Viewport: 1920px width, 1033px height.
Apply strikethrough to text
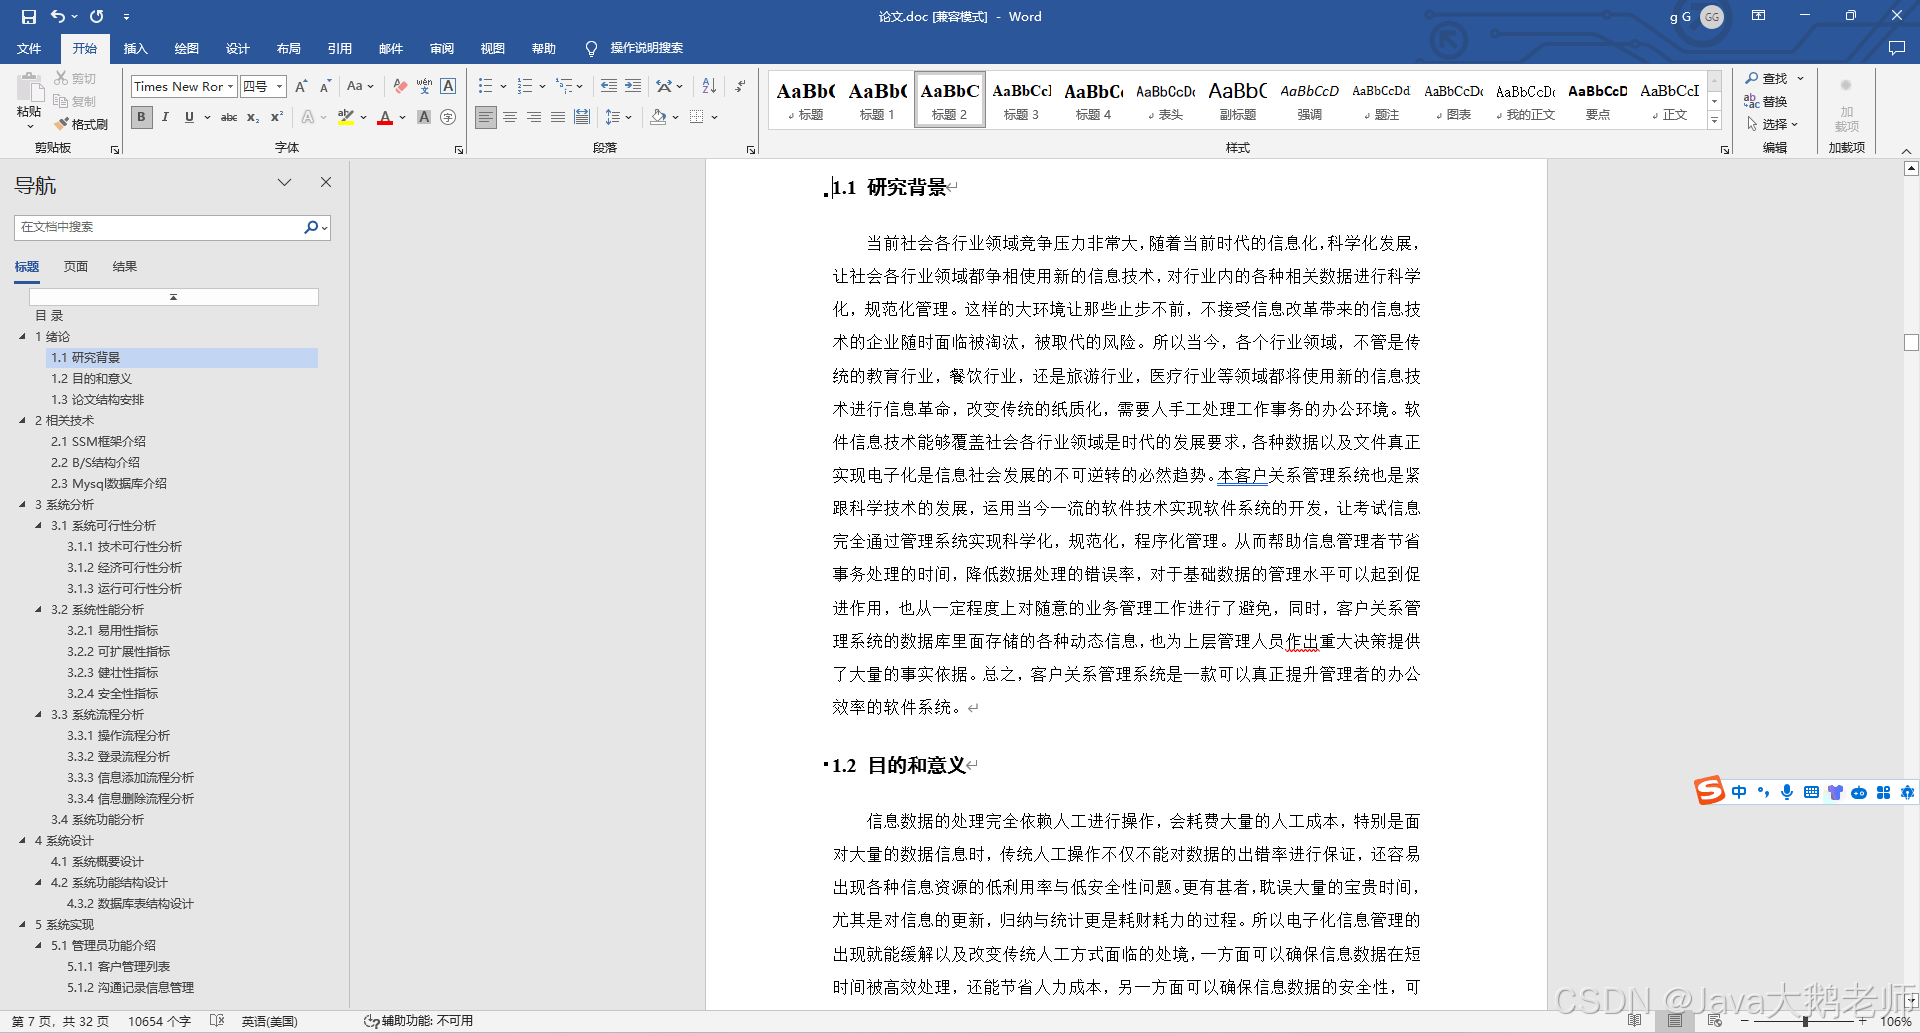coord(229,118)
